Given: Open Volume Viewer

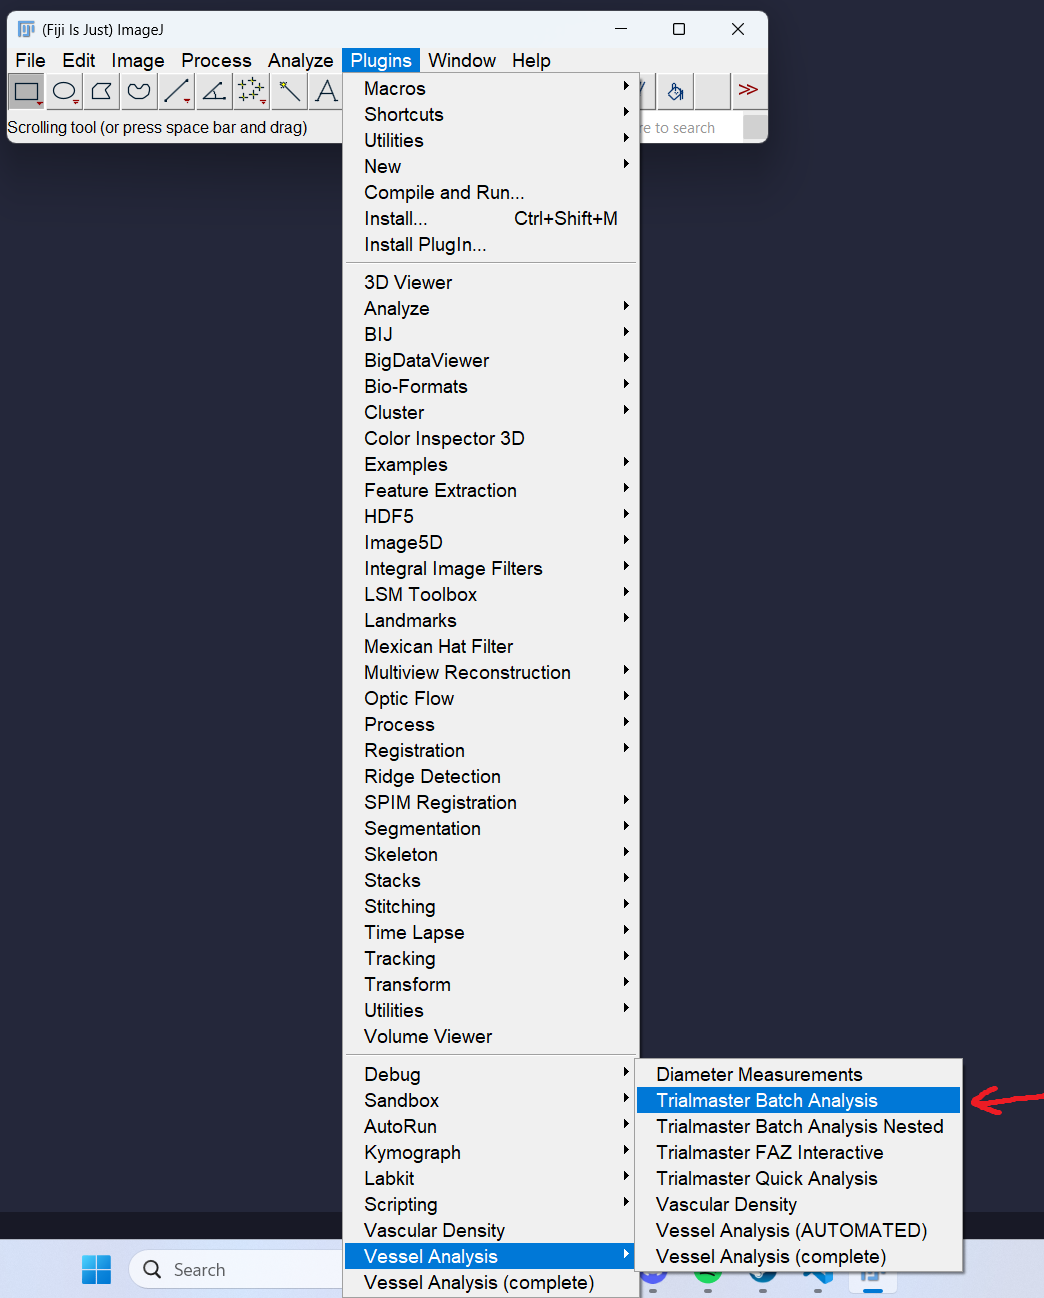Looking at the screenshot, I should (491, 1036).
